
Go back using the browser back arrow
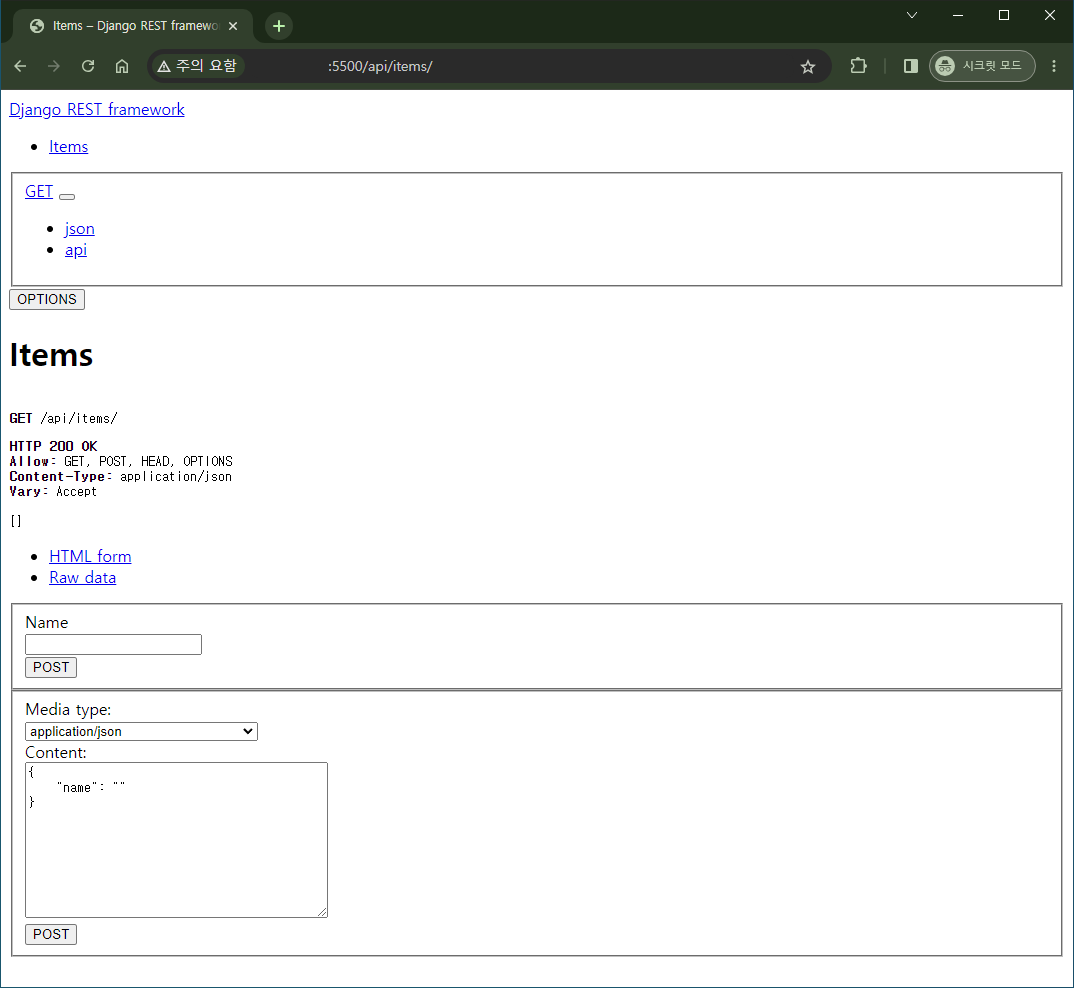[x=21, y=66]
